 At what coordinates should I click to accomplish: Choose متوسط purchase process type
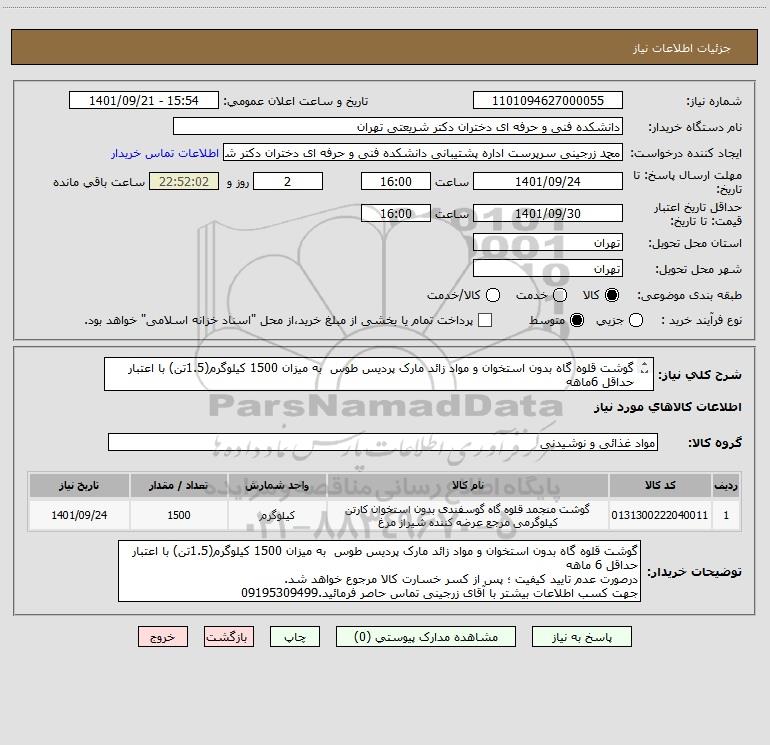577,320
